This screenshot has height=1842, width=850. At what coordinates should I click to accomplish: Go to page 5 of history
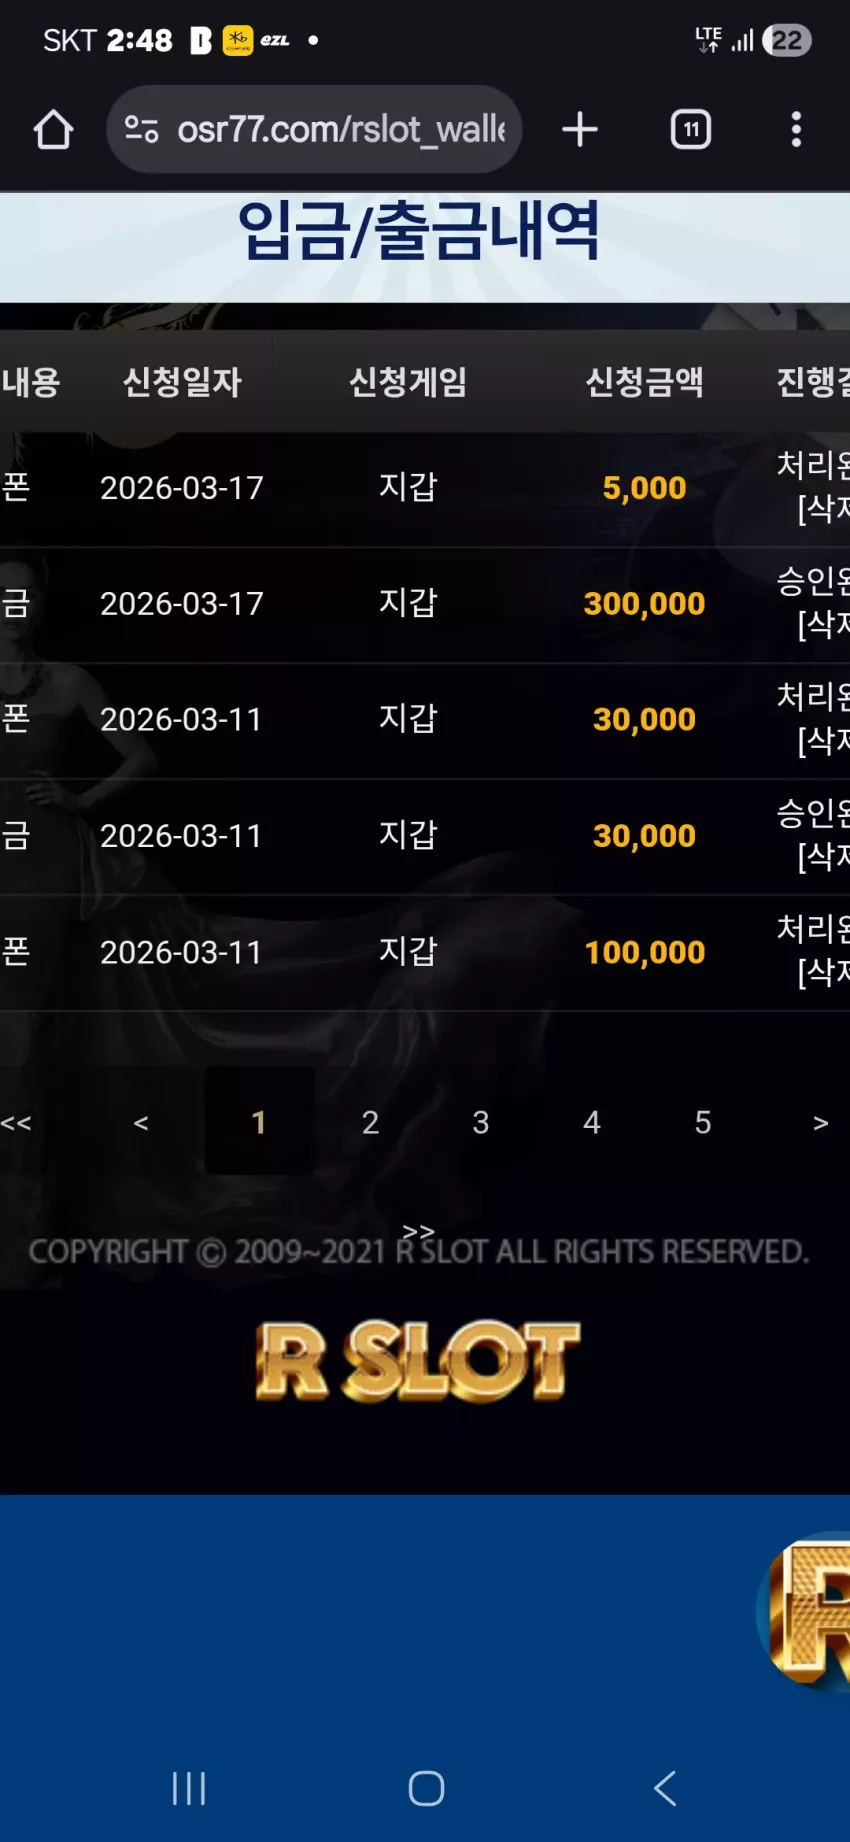703,1122
